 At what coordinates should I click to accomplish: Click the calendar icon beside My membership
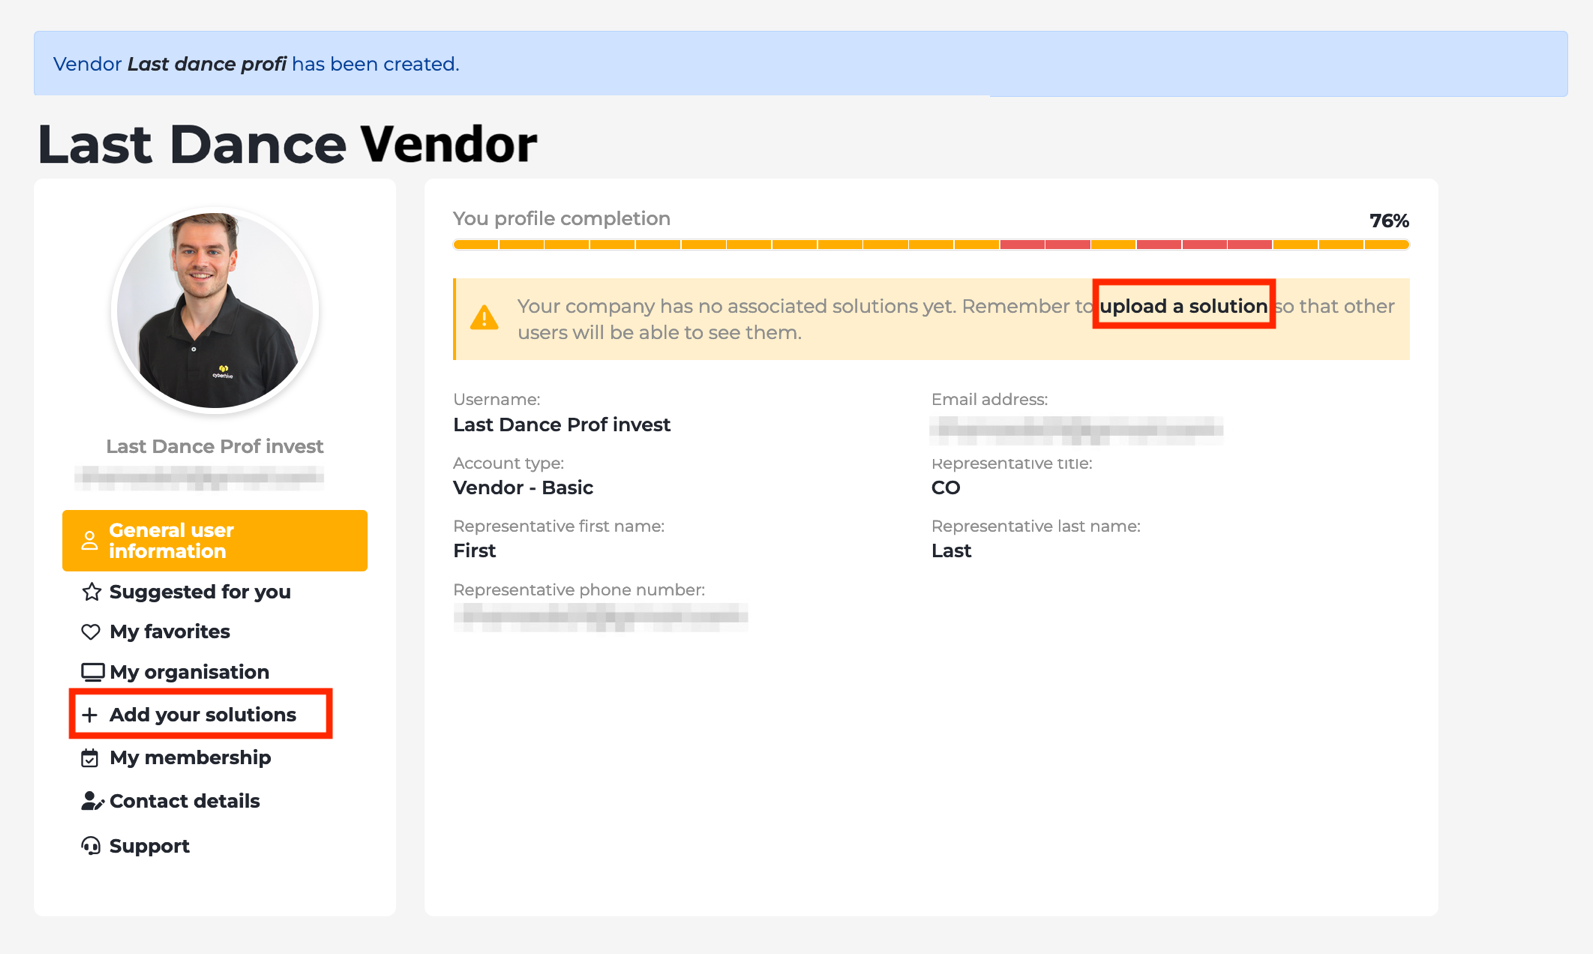tap(90, 758)
